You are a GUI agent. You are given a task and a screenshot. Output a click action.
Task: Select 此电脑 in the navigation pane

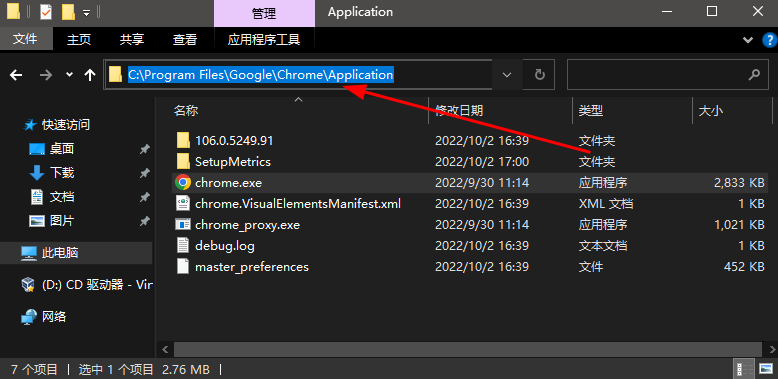tap(60, 253)
